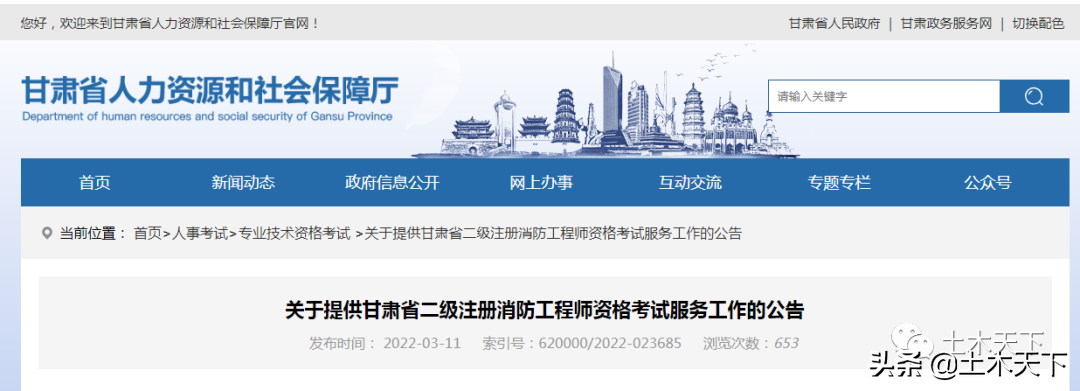This screenshot has height=391, width=1080.
Task: Click the breadcrumb's current announcement title
Action: pos(553,233)
